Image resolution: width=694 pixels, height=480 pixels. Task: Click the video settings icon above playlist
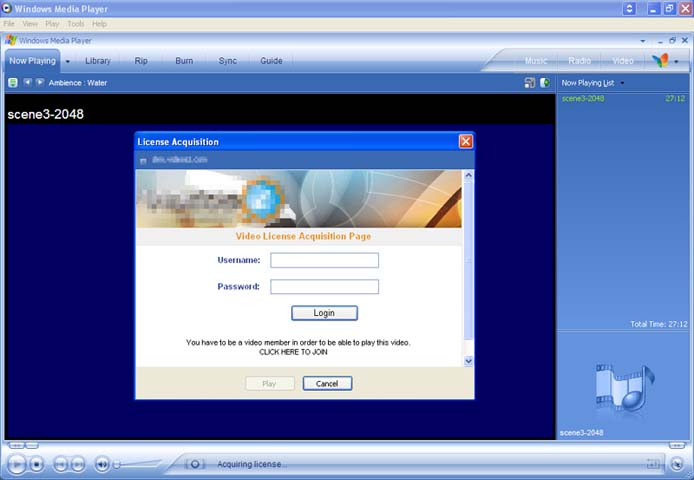(x=529, y=83)
